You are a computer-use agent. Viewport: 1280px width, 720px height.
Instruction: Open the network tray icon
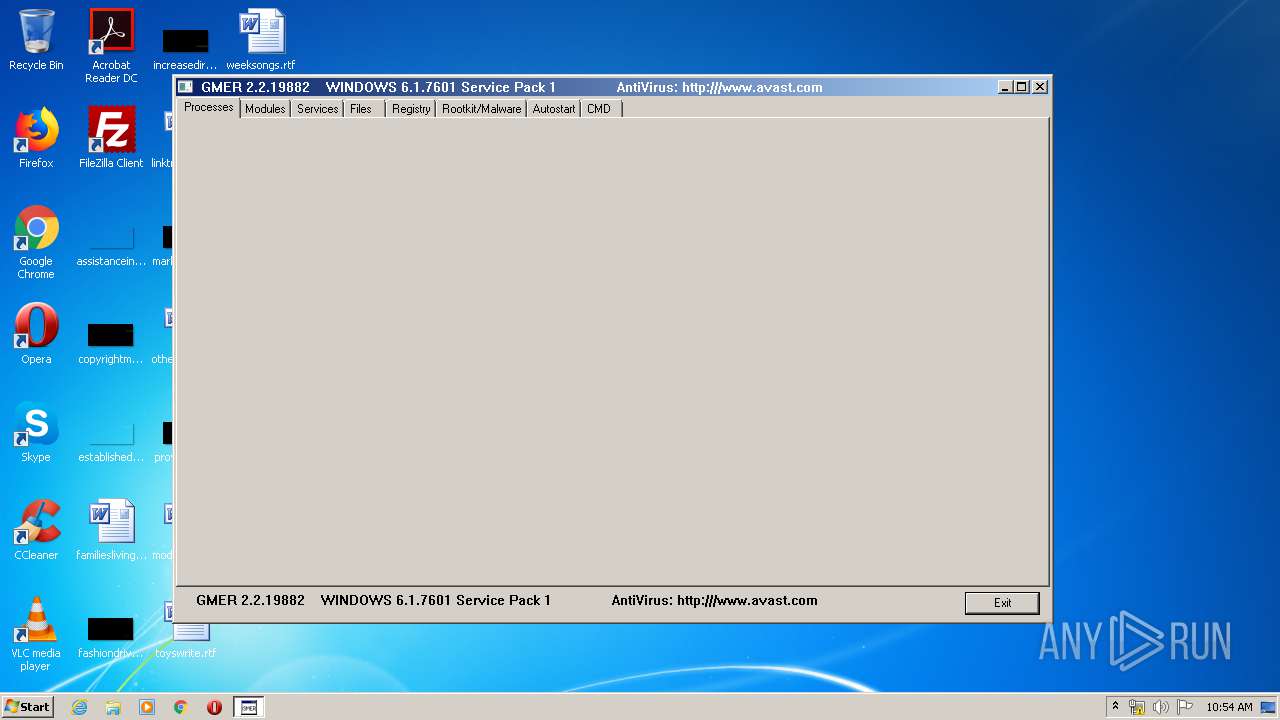(x=1137, y=707)
